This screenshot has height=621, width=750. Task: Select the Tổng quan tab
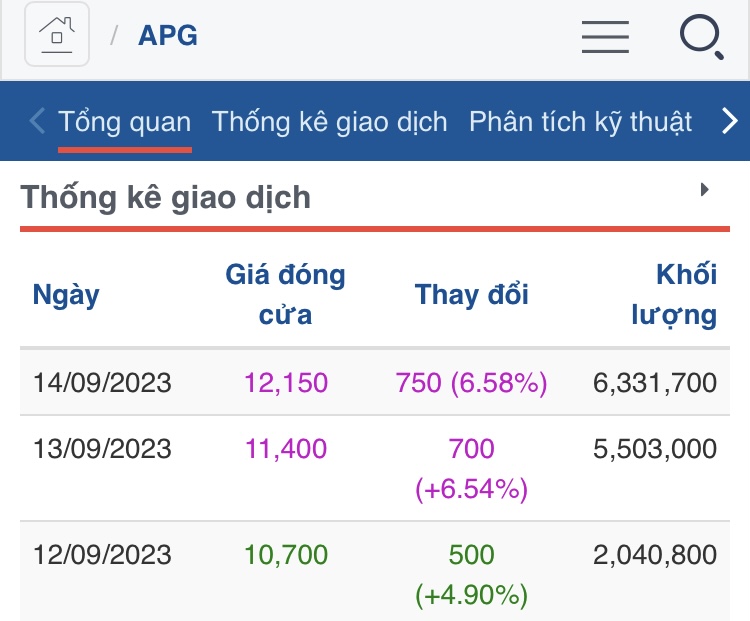[x=125, y=122]
